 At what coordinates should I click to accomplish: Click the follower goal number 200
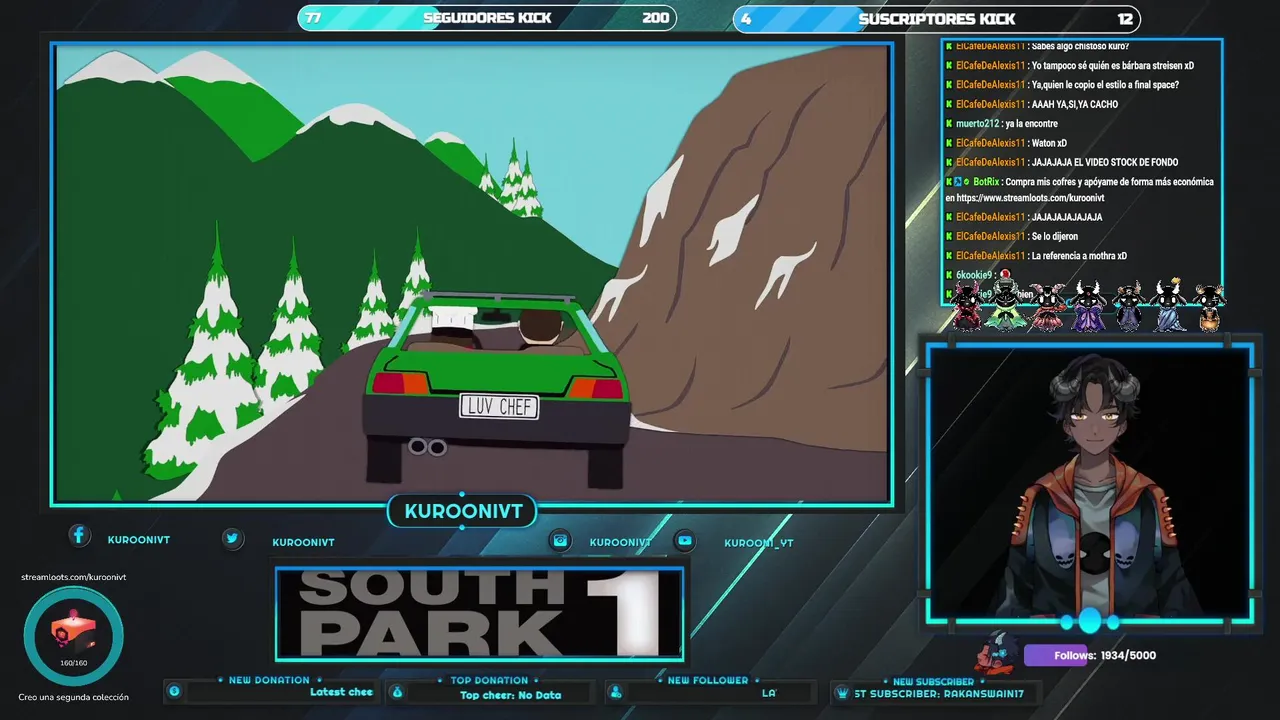pyautogui.click(x=655, y=18)
